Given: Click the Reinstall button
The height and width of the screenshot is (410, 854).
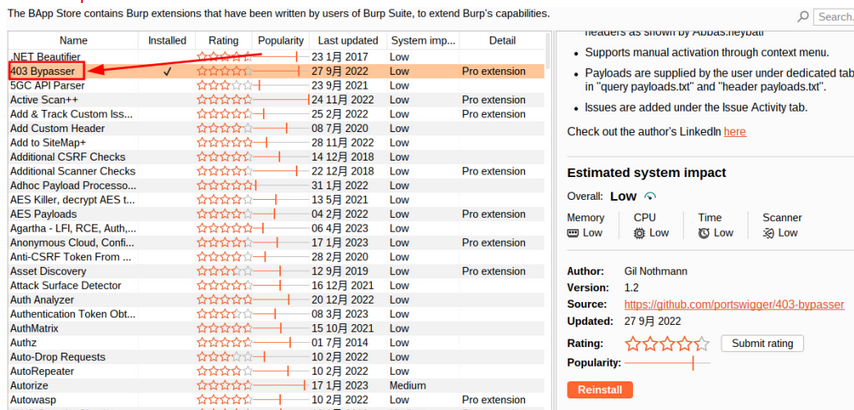Looking at the screenshot, I should pos(600,390).
